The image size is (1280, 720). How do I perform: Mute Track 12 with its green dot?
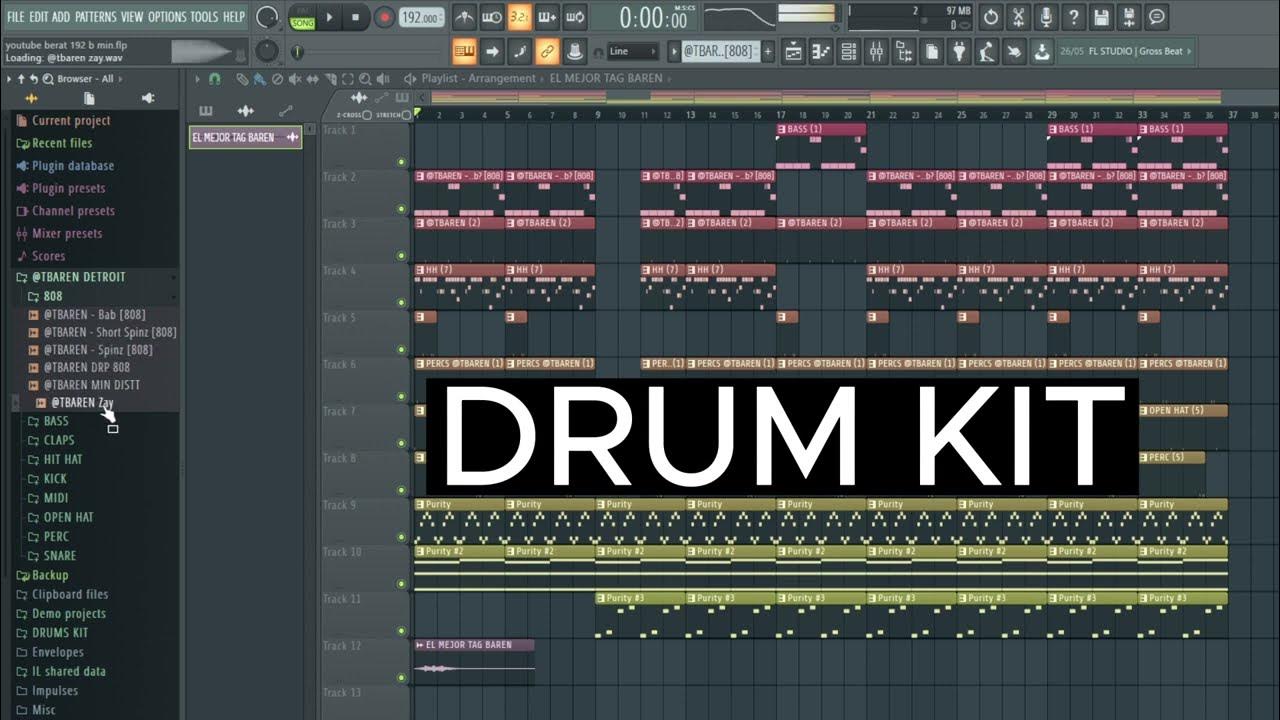coord(402,677)
